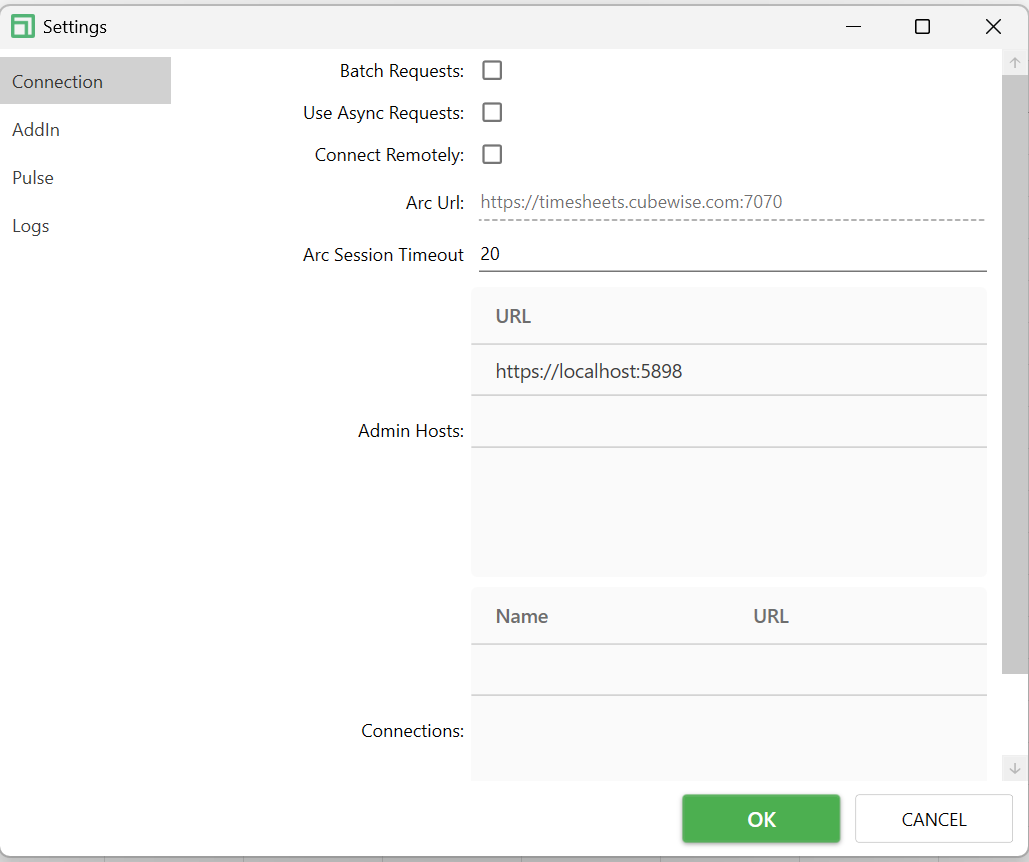Click the Connect Remotely label
The image size is (1029, 862).
coord(389,155)
